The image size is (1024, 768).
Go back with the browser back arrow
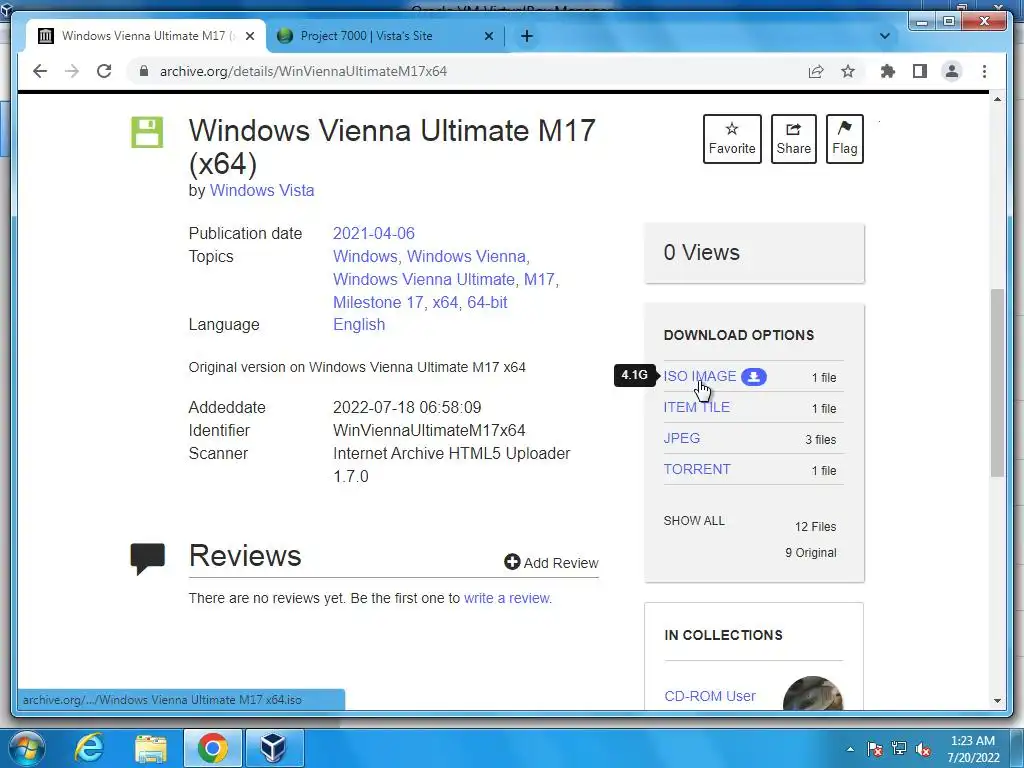point(40,71)
